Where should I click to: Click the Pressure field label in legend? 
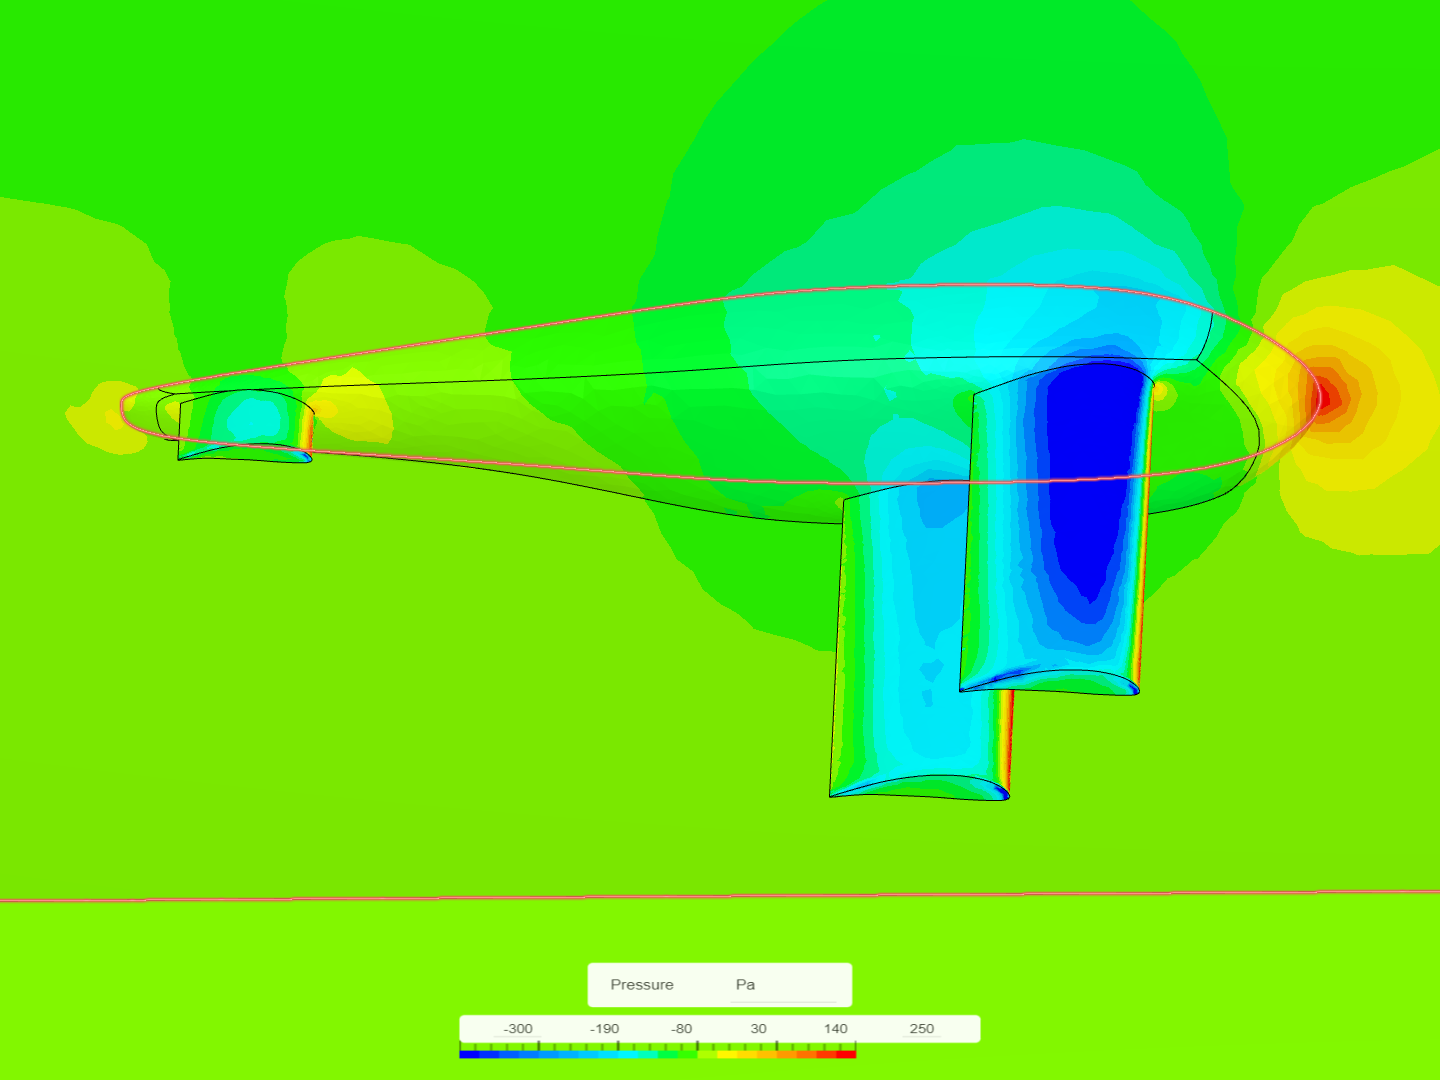(642, 985)
